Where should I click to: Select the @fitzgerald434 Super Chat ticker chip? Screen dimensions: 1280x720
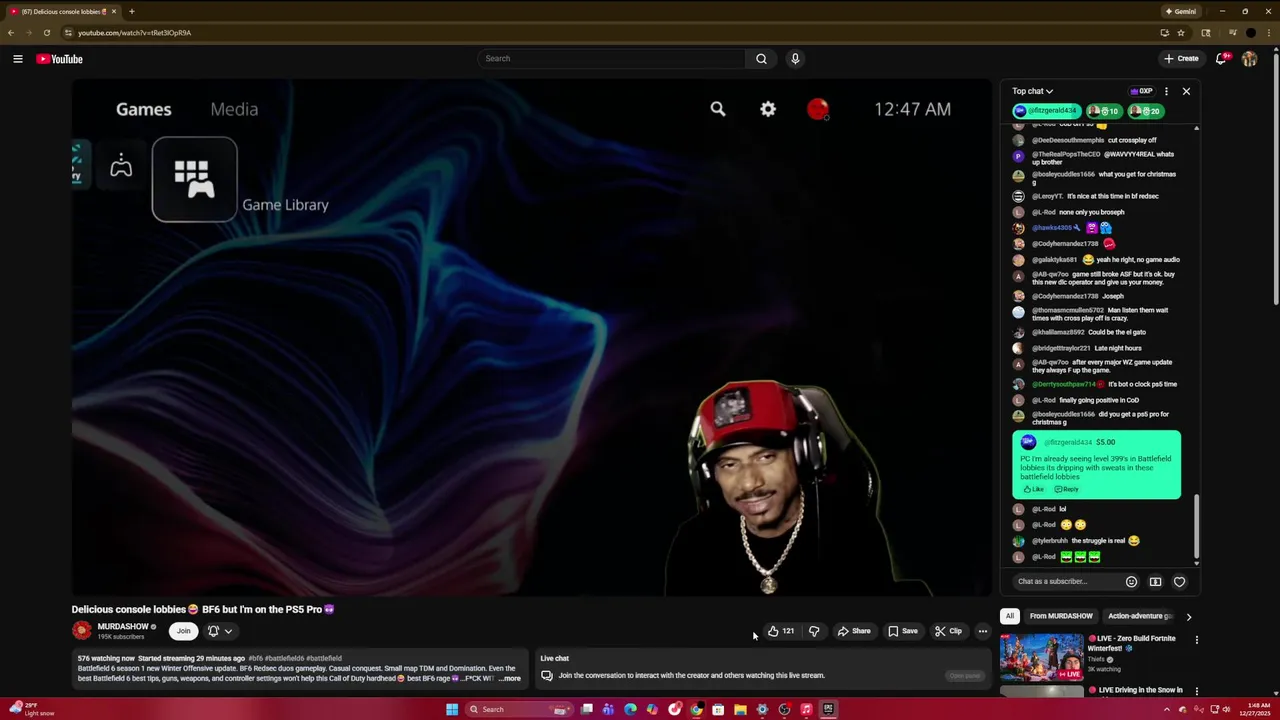1046,111
